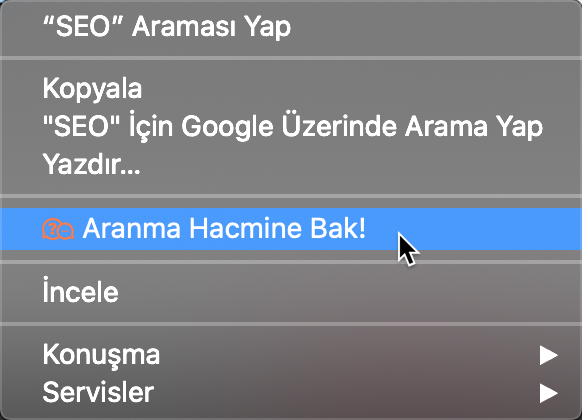Click the question mark bubble icon
Viewport: 582px width, 420px height.
(50, 228)
